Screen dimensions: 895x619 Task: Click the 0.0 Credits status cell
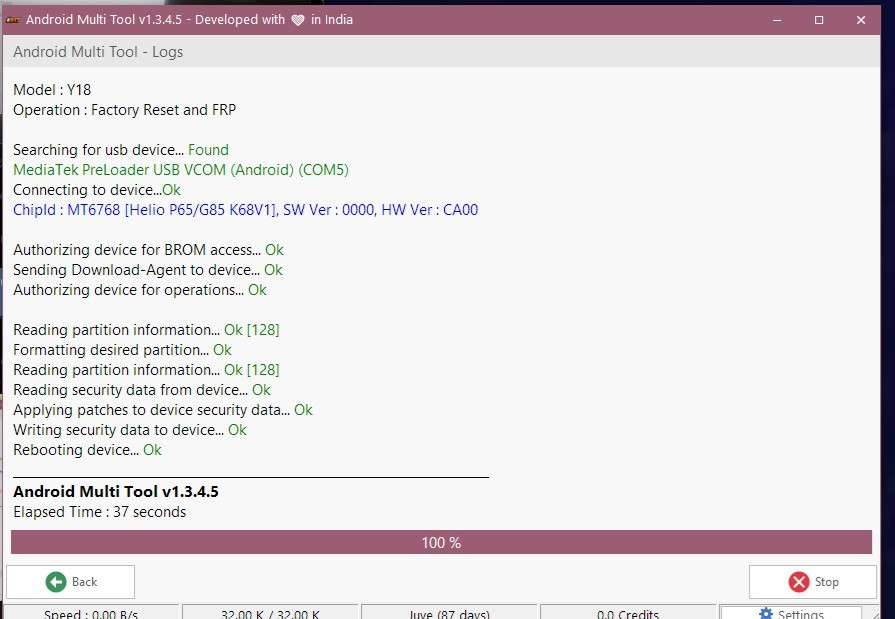click(628, 613)
